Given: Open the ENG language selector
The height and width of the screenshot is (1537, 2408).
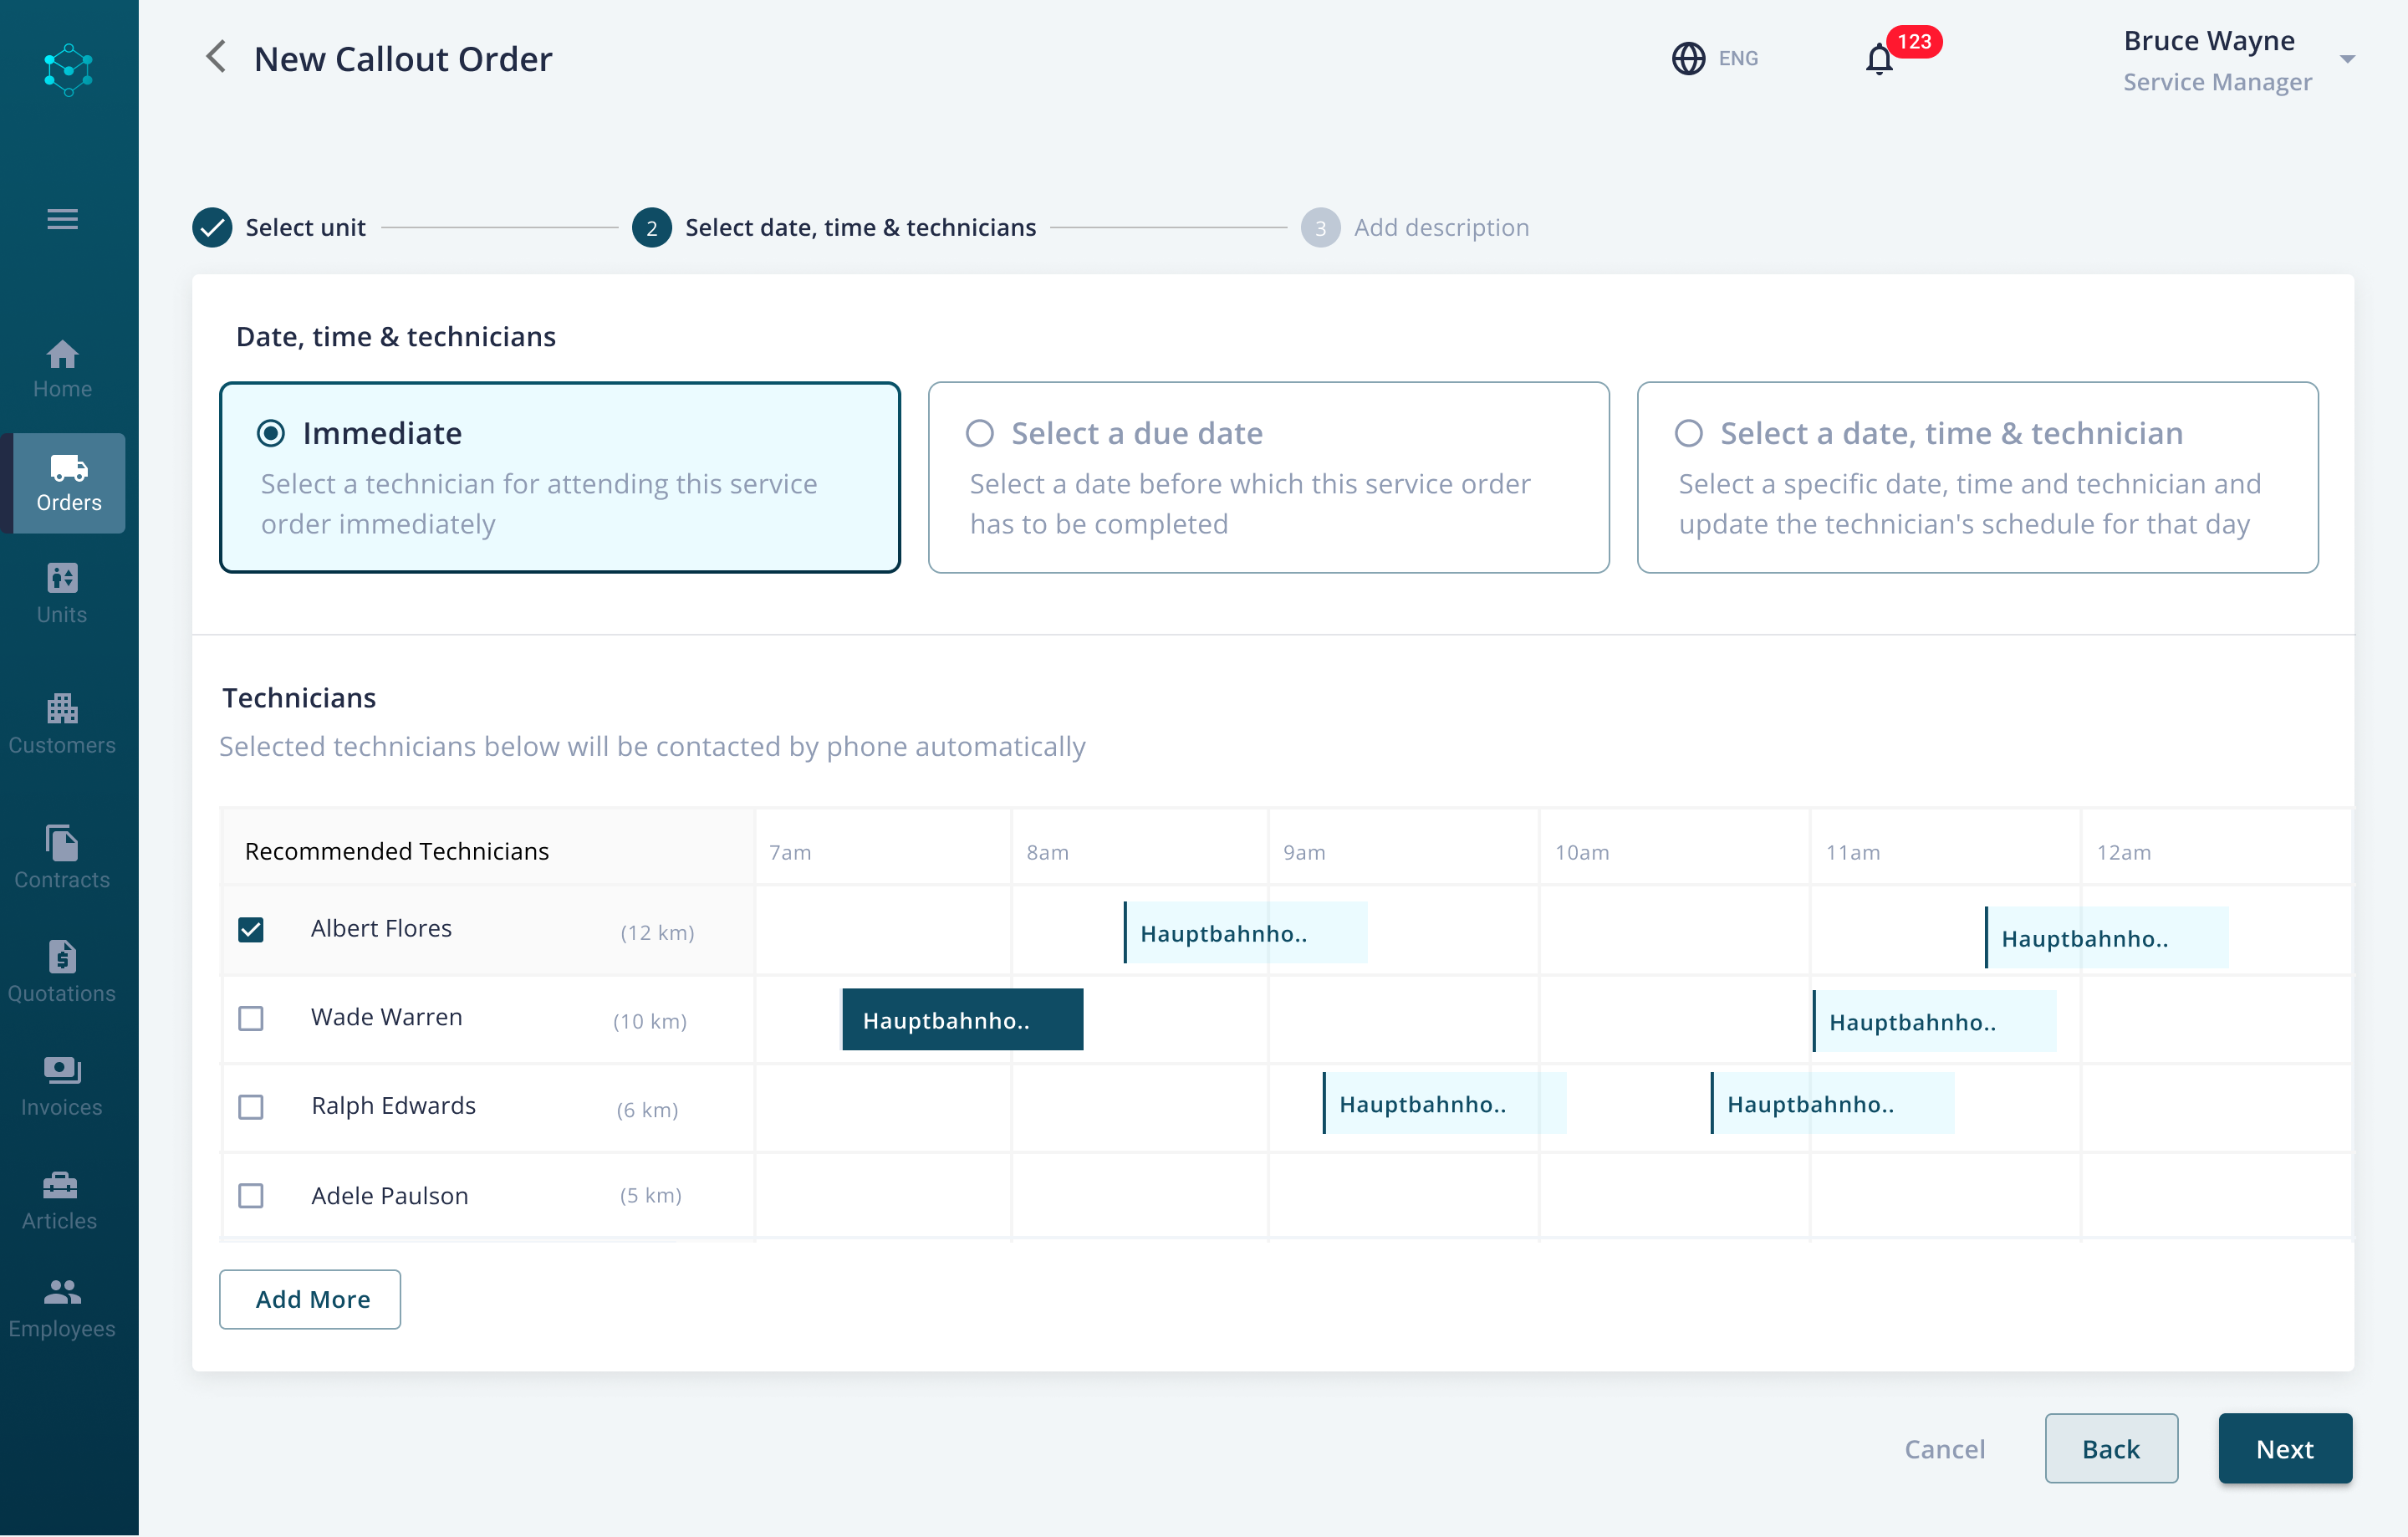Looking at the screenshot, I should [1714, 58].
